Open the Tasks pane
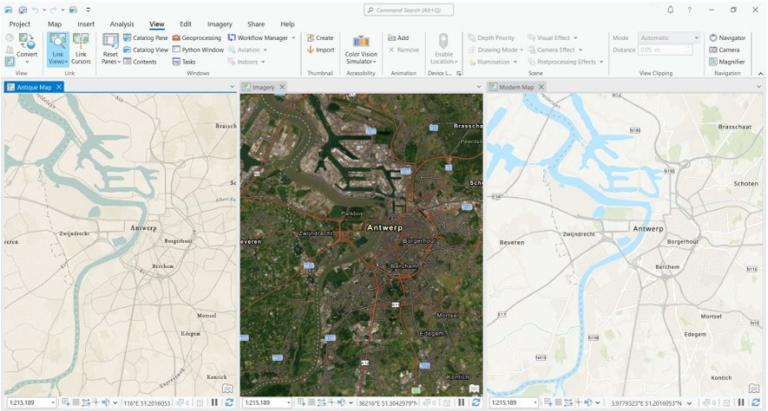This screenshot has width=768, height=411. [x=184, y=62]
